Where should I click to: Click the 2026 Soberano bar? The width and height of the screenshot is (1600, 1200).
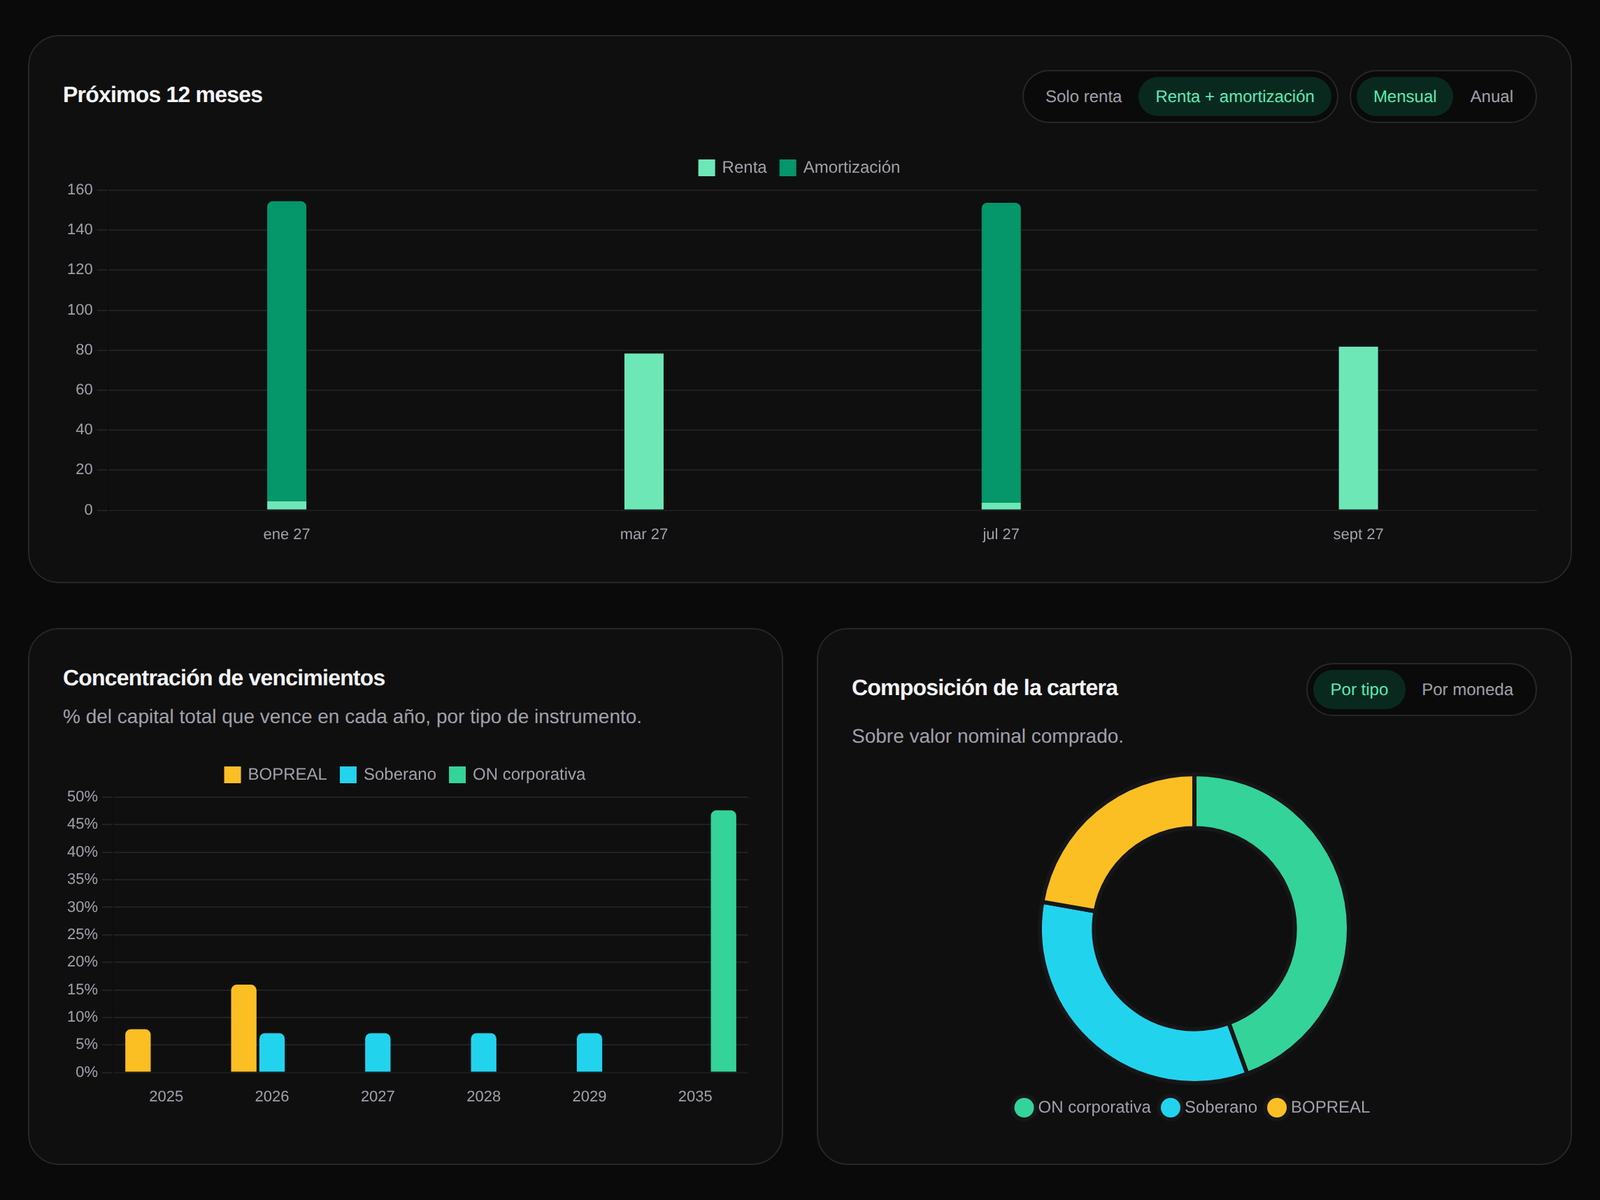272,1053
